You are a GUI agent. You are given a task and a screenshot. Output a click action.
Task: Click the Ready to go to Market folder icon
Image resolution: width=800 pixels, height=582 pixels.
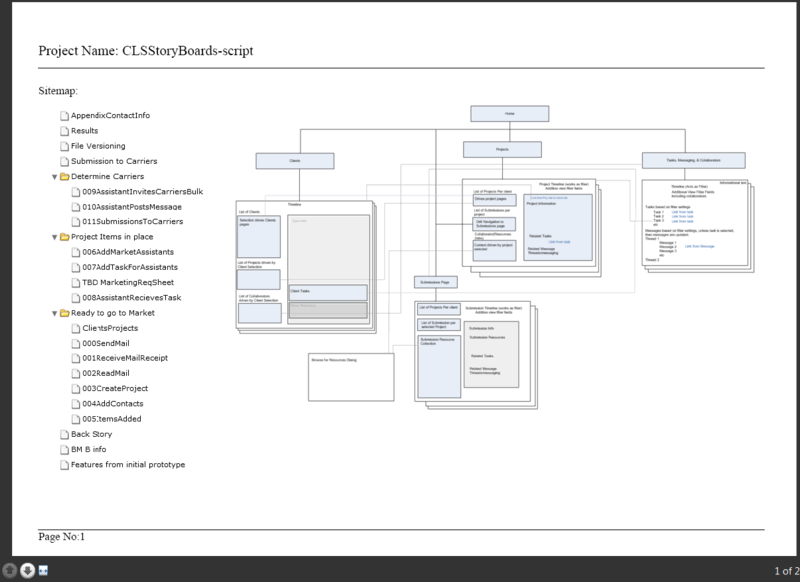pyautogui.click(x=64, y=313)
